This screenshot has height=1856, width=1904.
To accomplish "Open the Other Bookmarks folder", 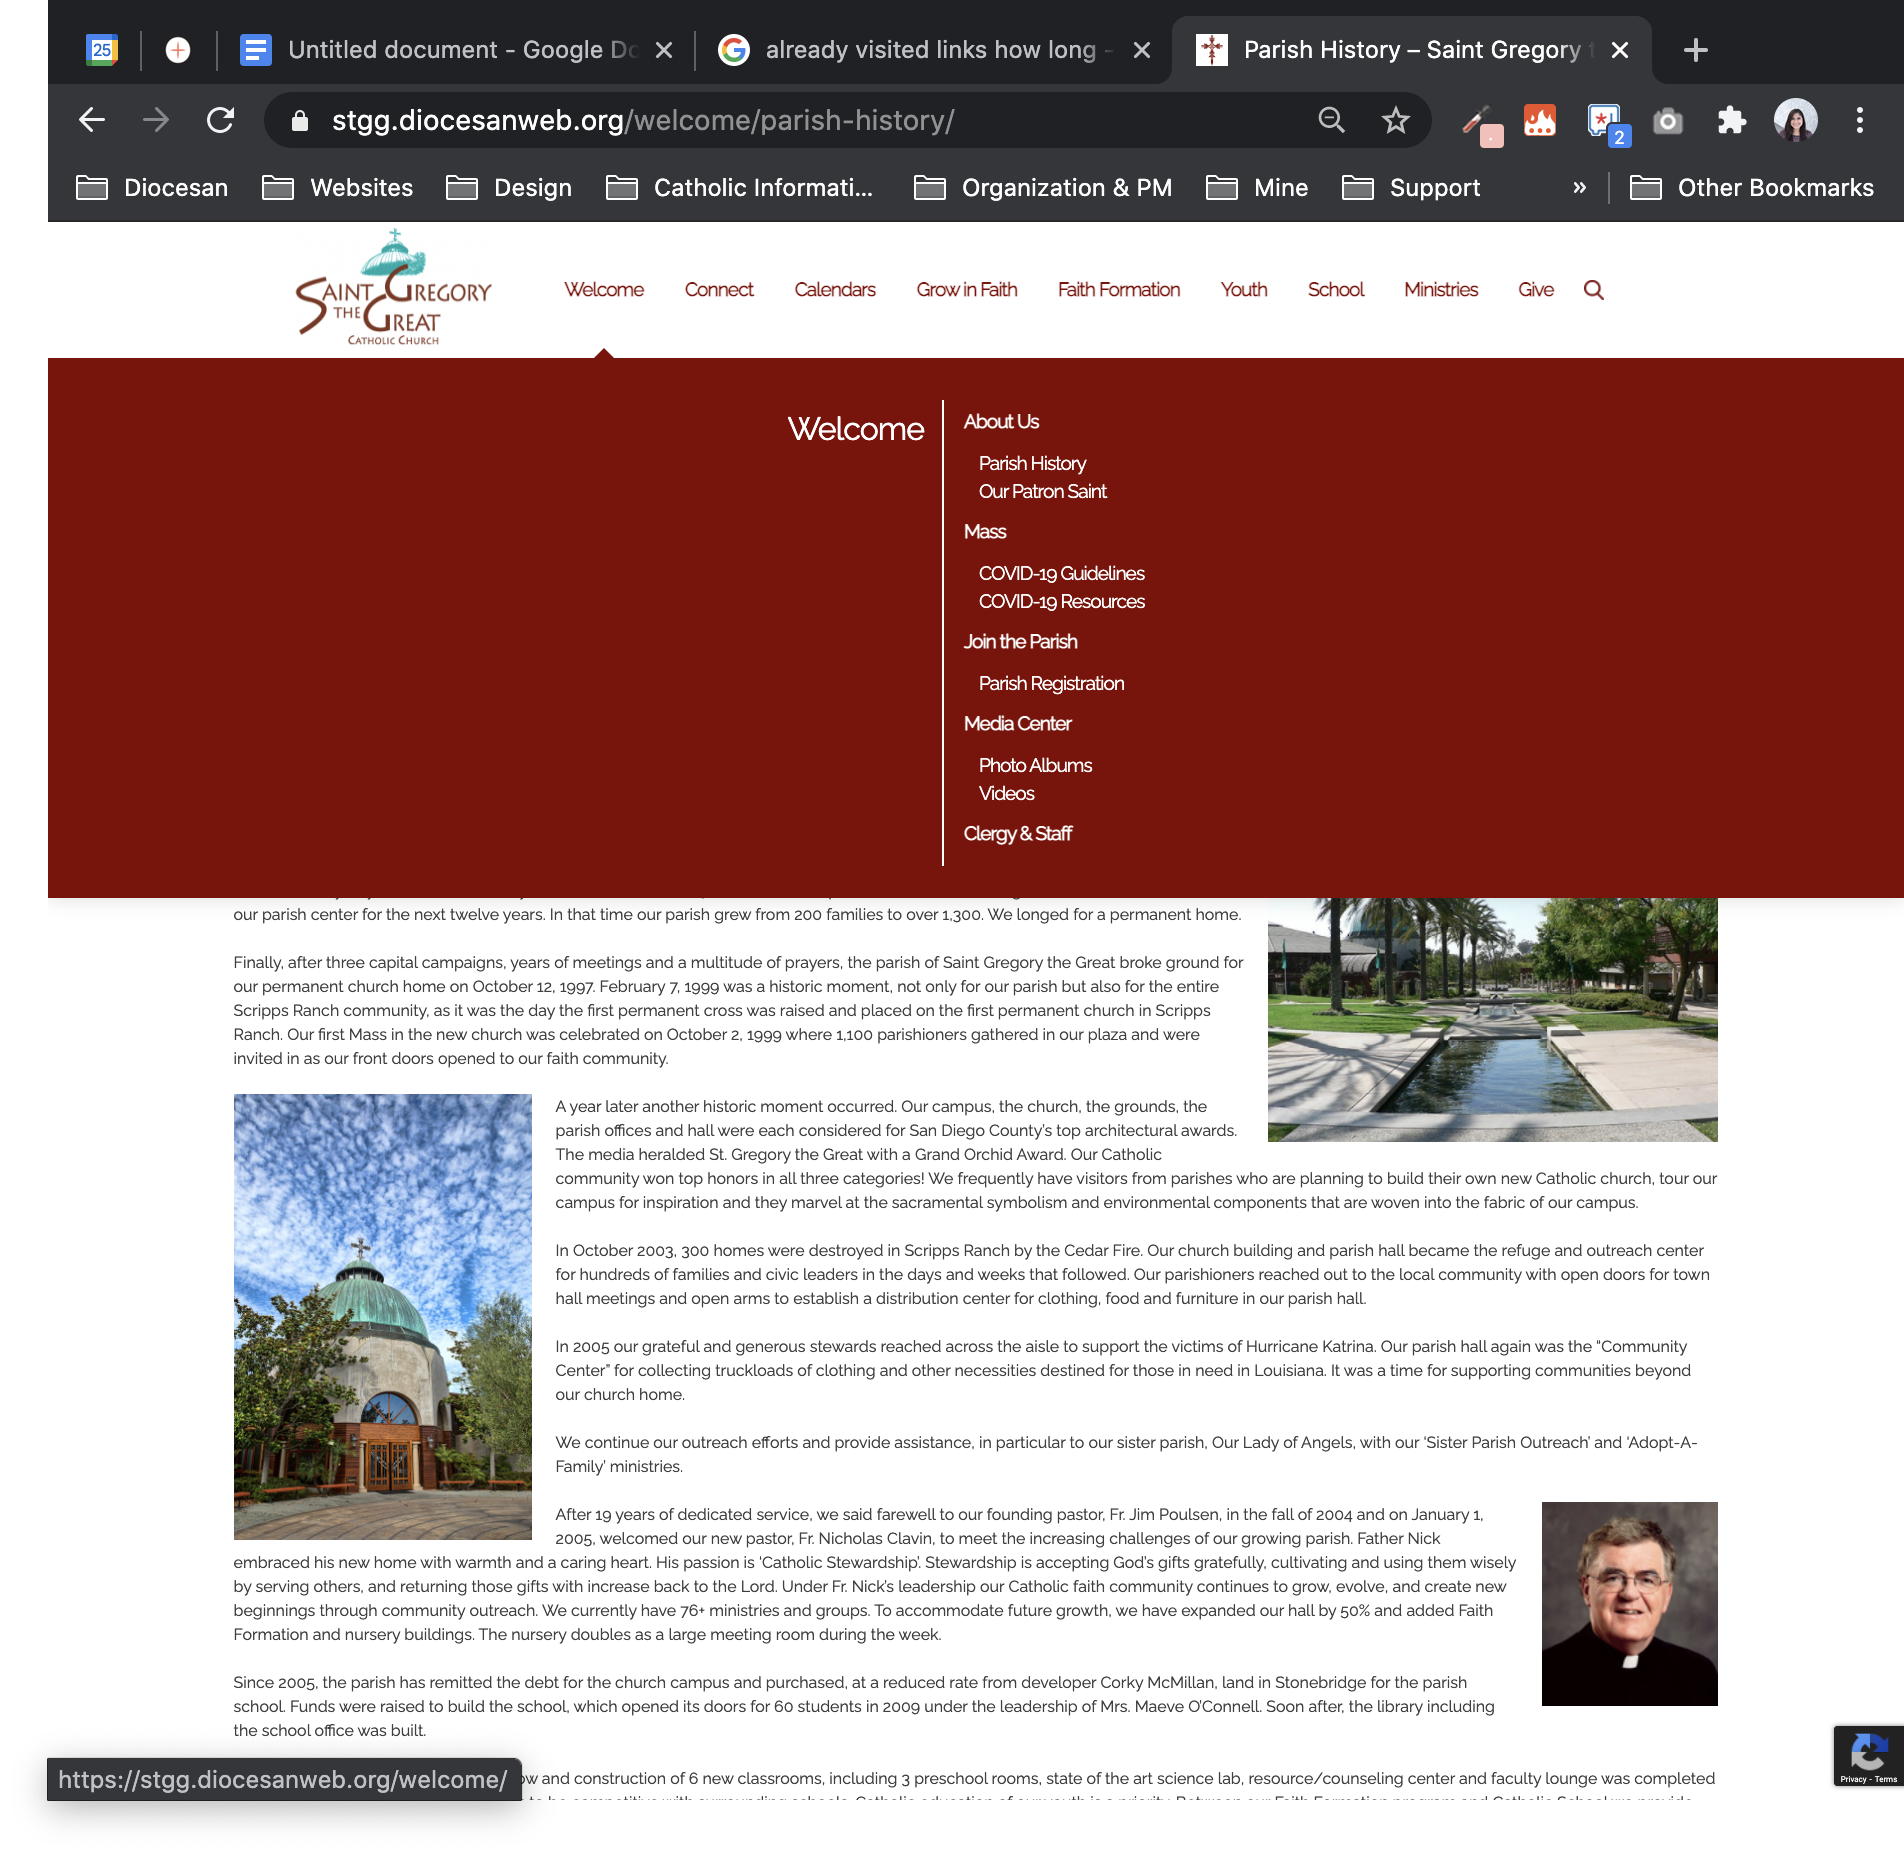I will (x=1752, y=188).
